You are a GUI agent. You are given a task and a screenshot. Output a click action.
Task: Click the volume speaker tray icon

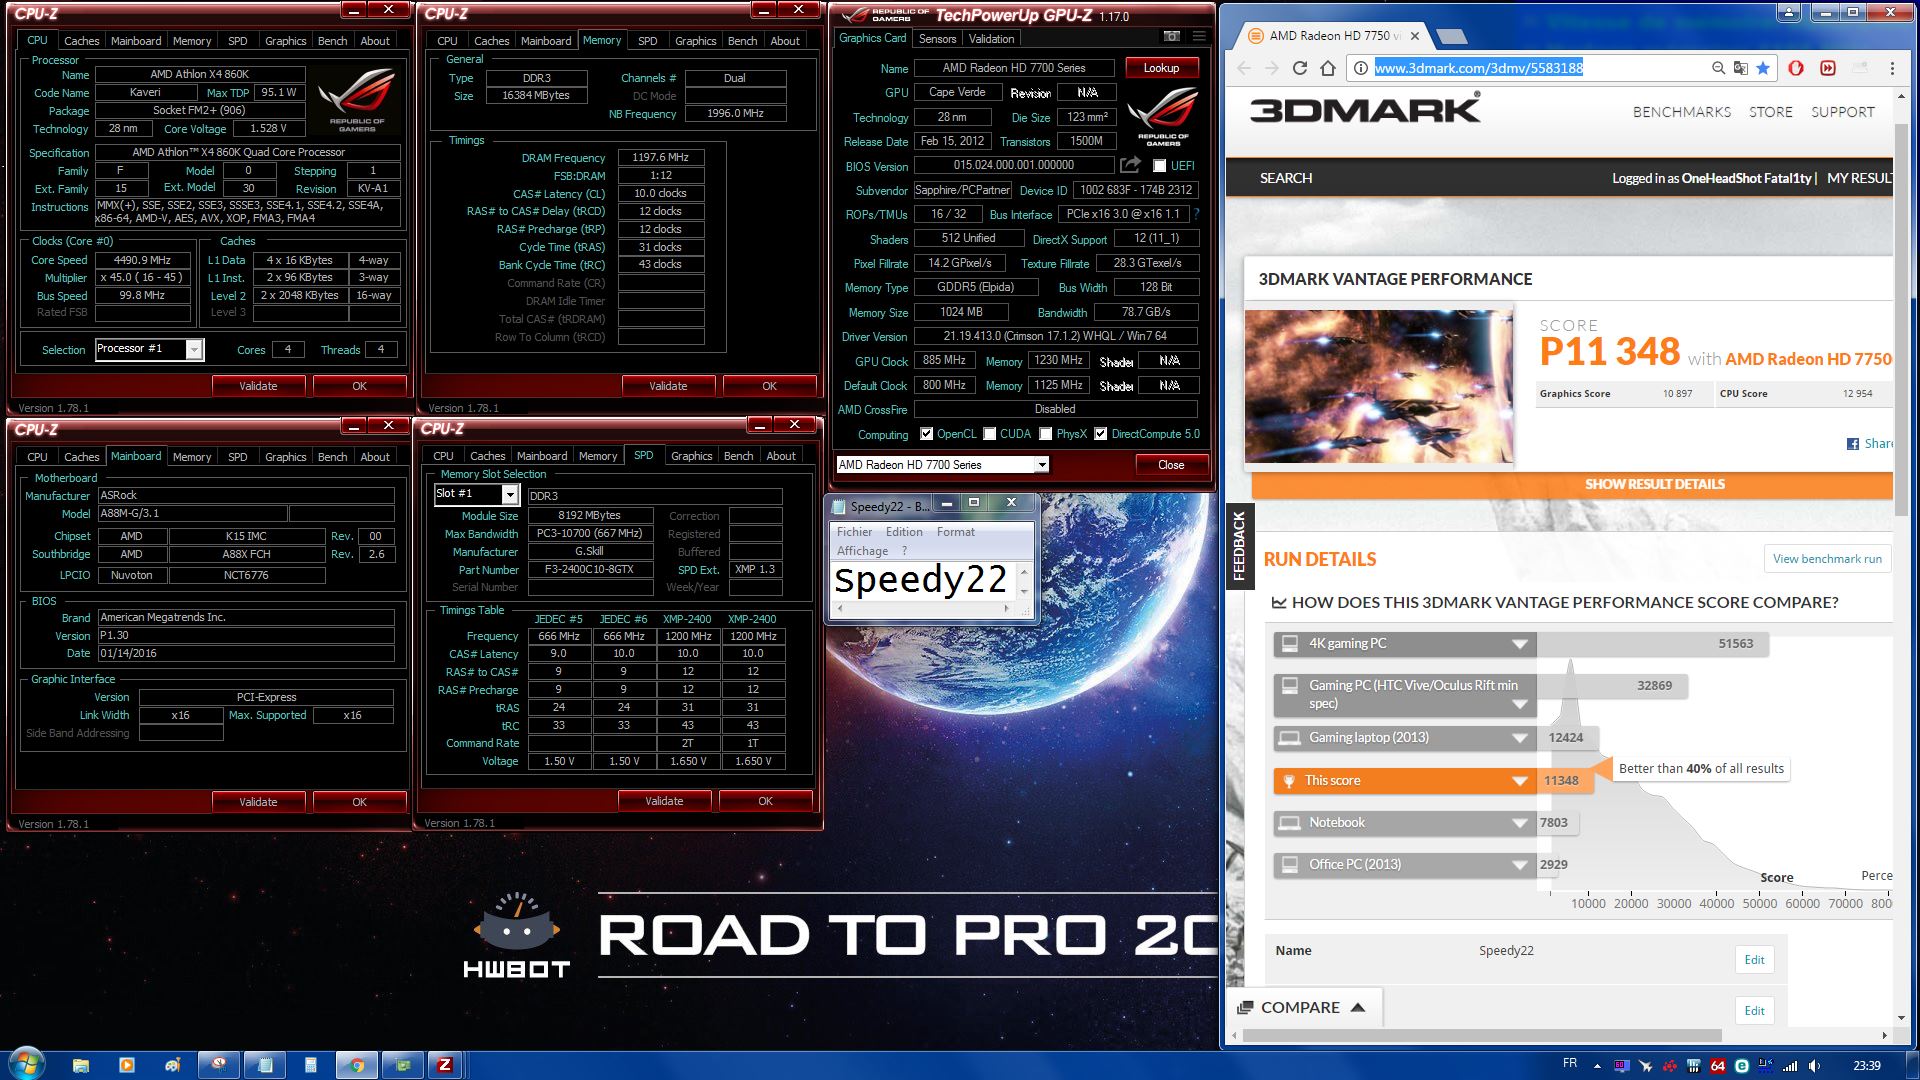pyautogui.click(x=1813, y=1066)
